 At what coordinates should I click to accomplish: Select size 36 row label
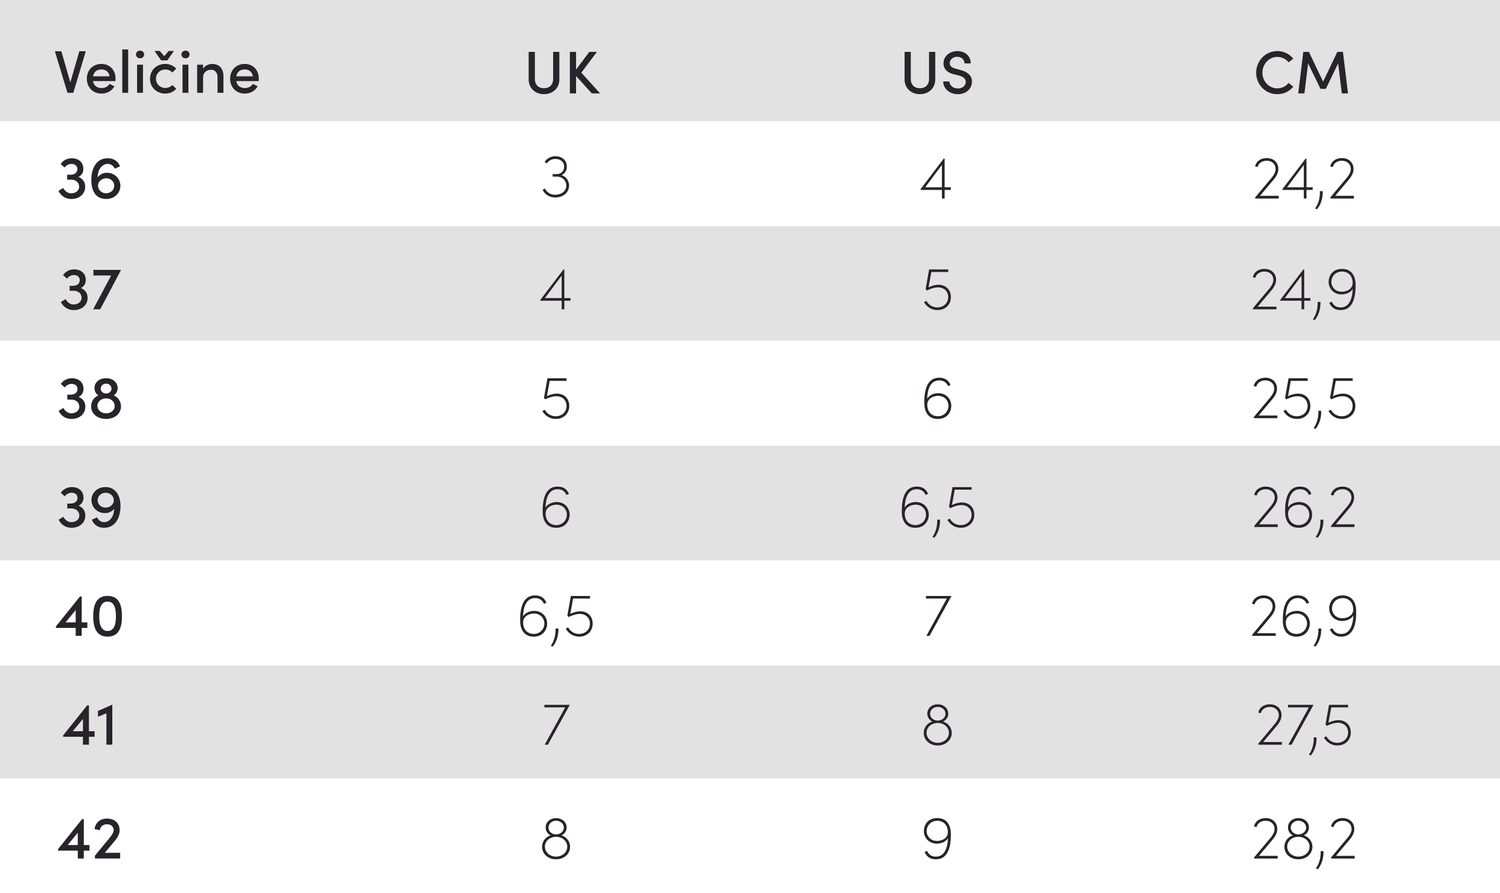(x=90, y=180)
